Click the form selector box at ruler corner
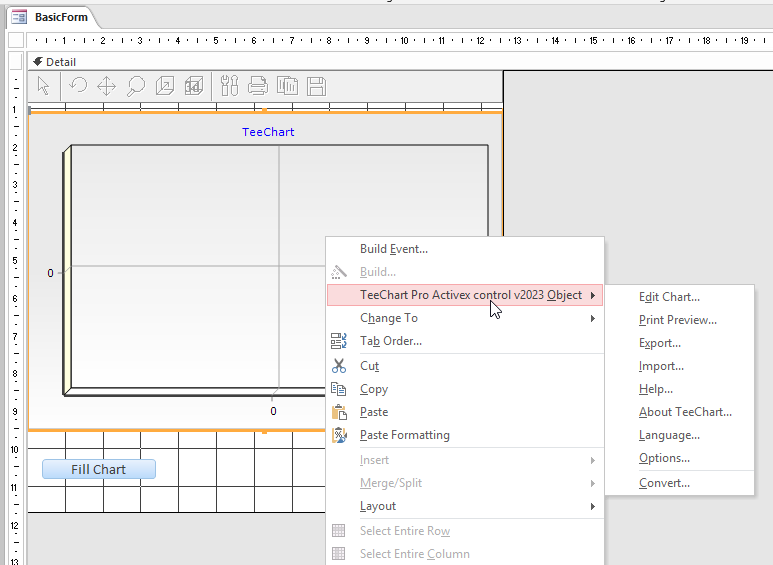This screenshot has width=773, height=565. point(16,40)
